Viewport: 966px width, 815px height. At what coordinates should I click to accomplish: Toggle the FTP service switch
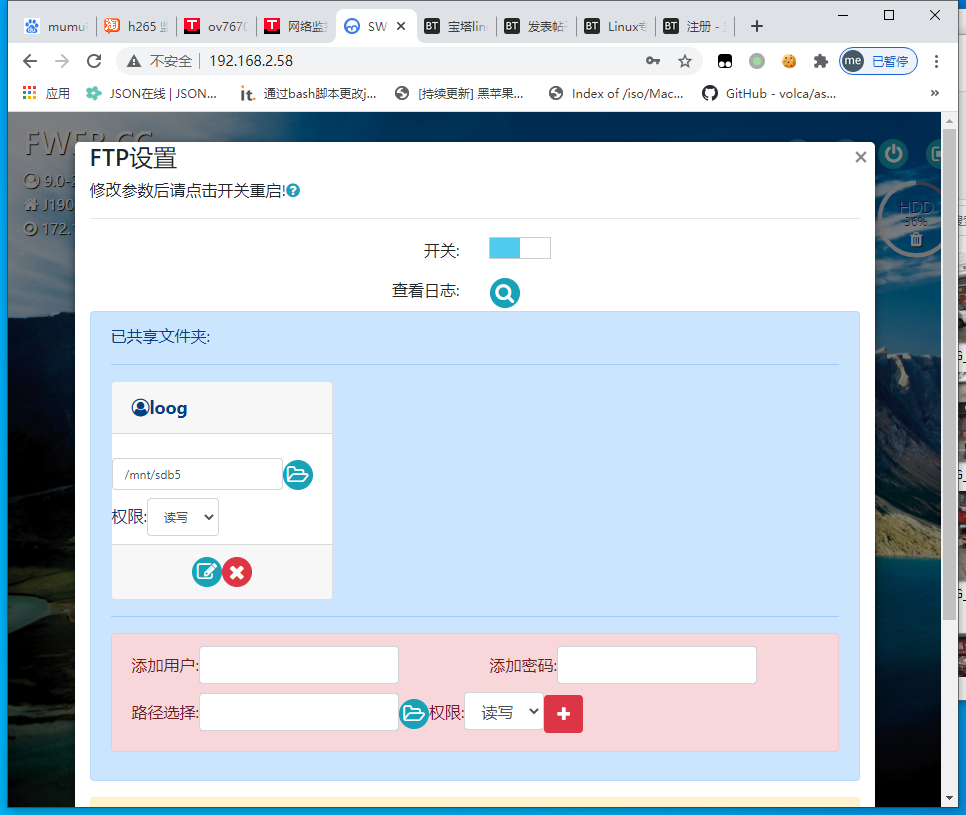pos(519,248)
